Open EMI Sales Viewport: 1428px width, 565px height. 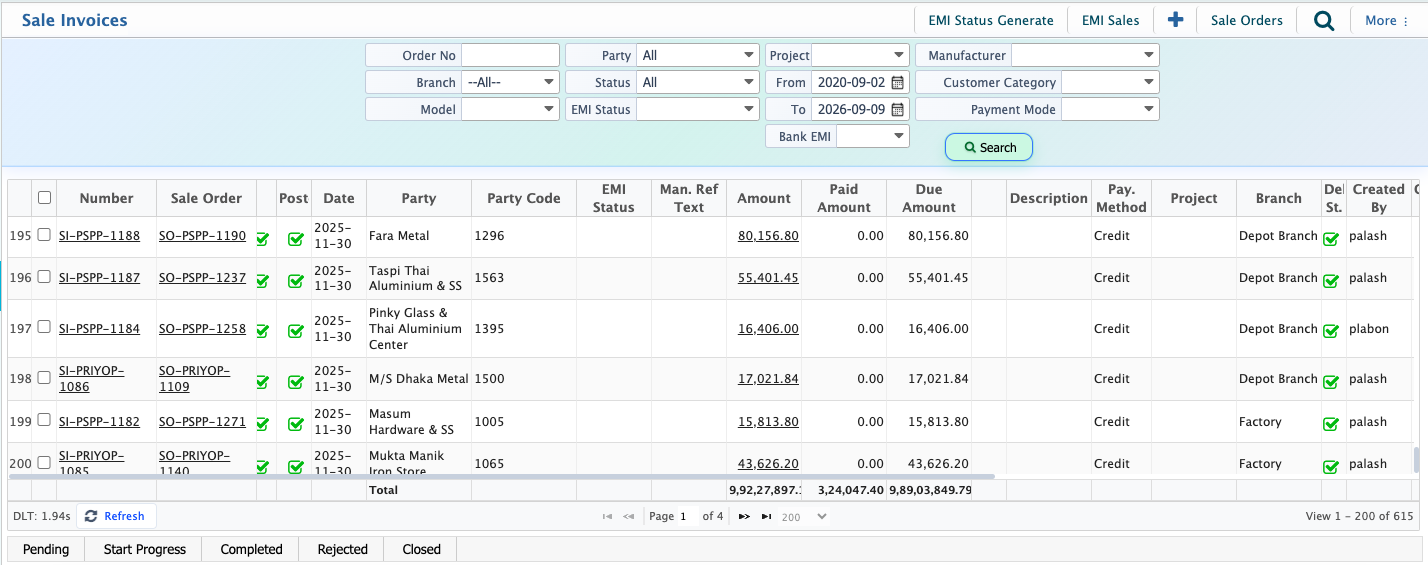(1110, 20)
